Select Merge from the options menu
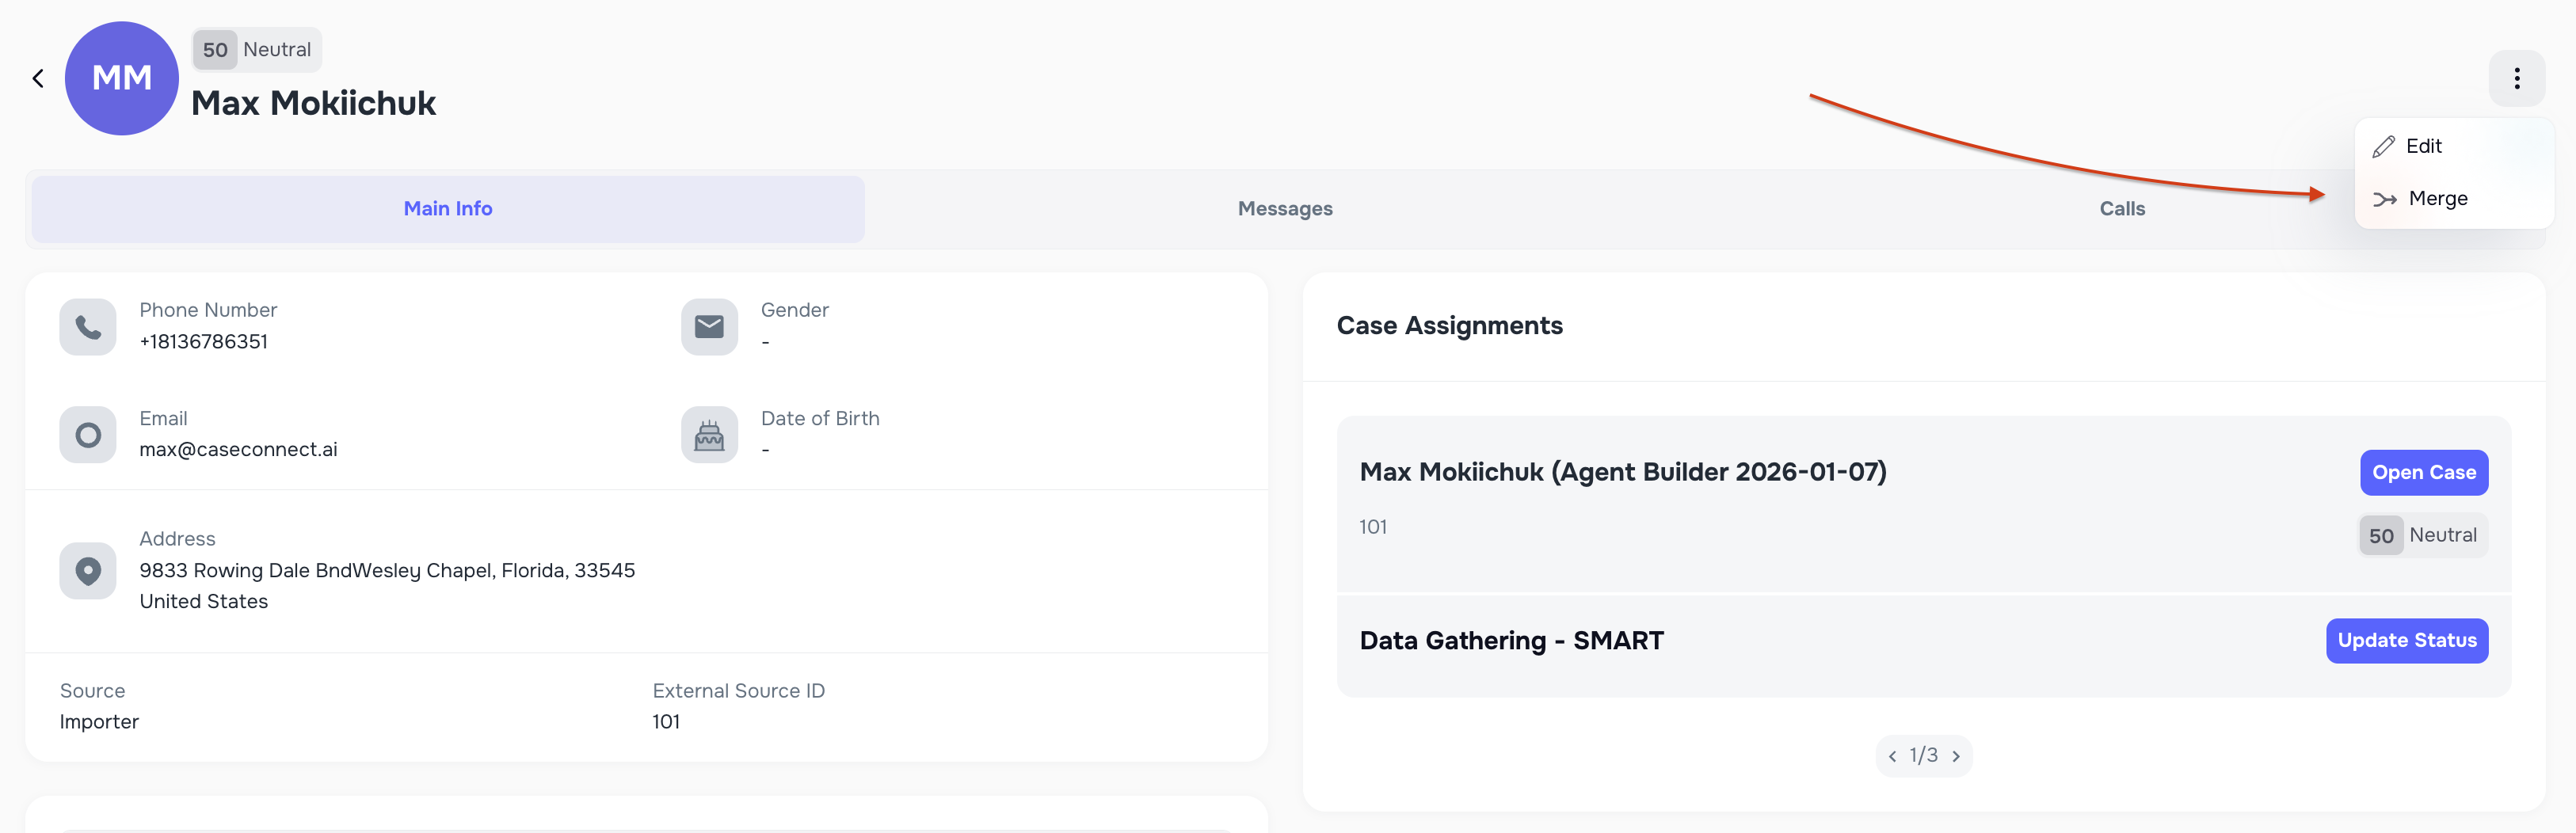Viewport: 2576px width, 833px height. point(2437,199)
